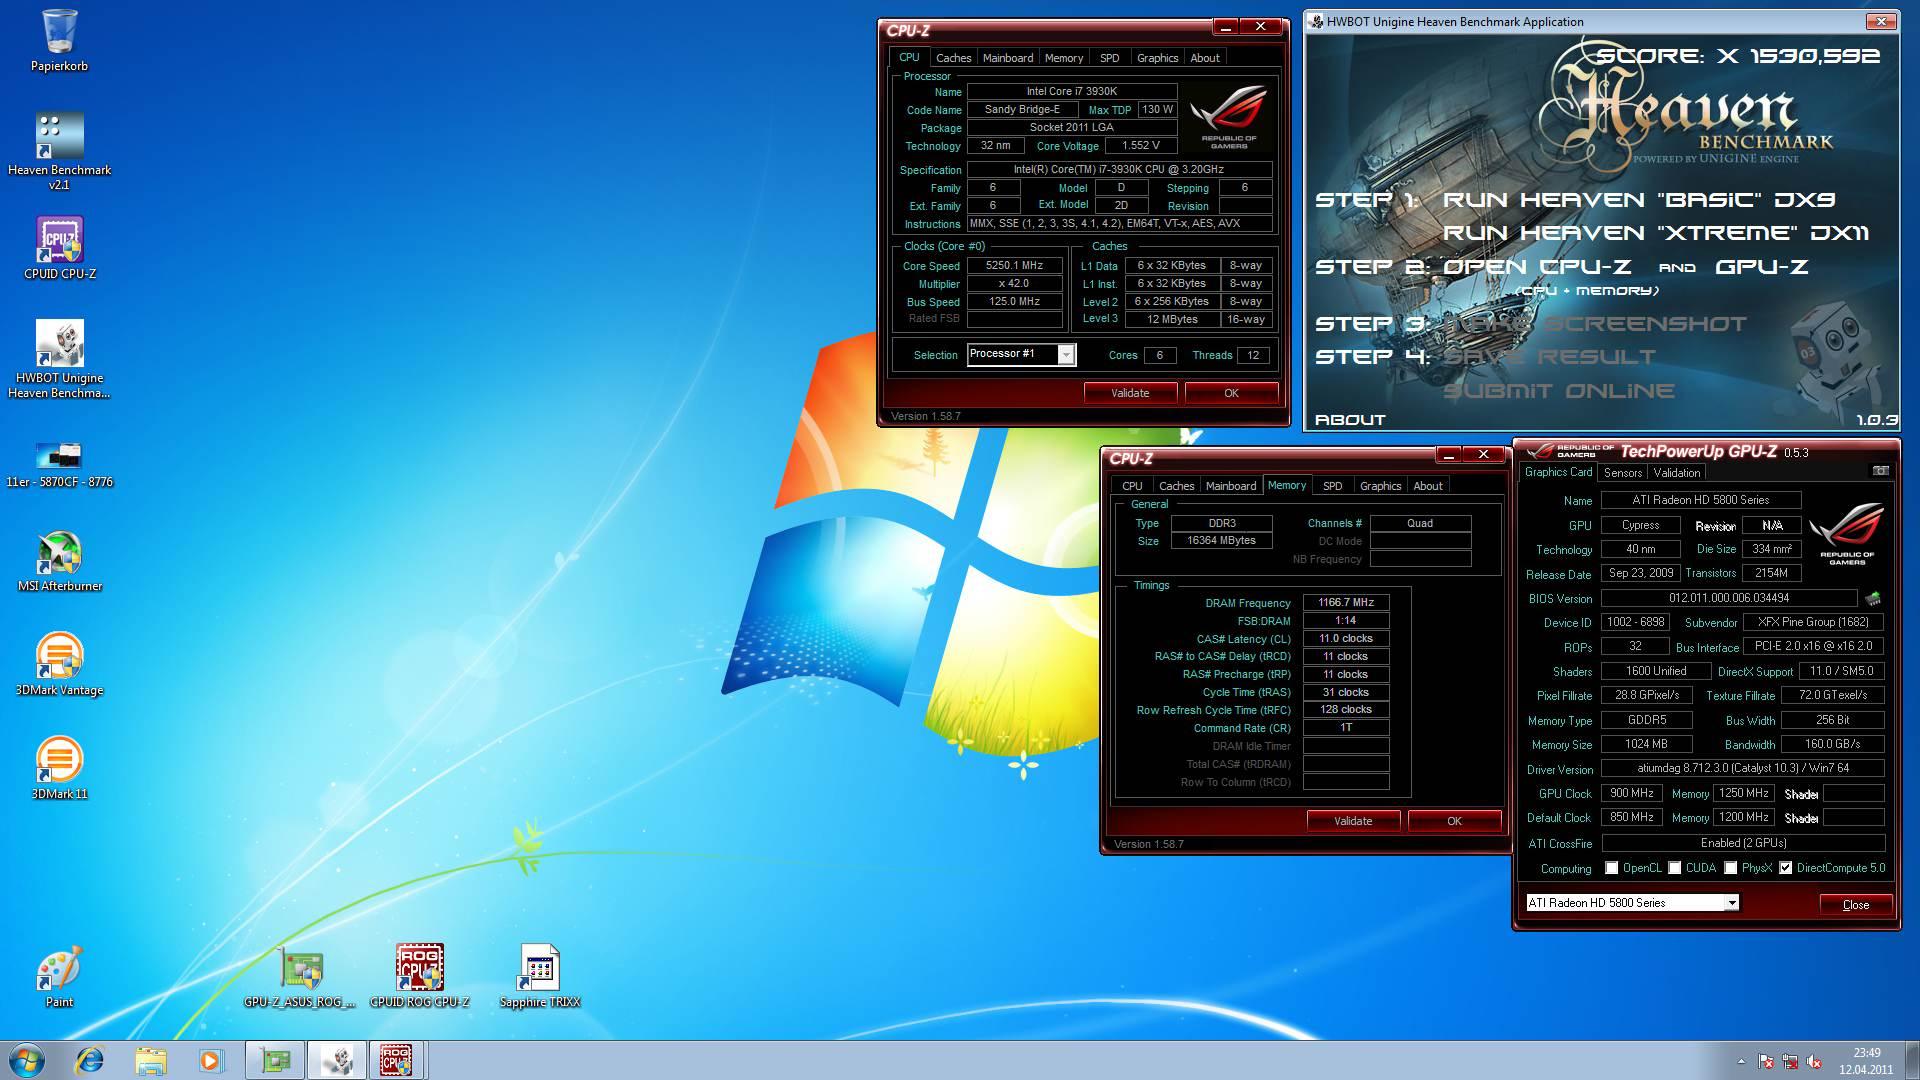Click Validate in top CPU-Z window
The height and width of the screenshot is (1080, 1920).
(1130, 393)
